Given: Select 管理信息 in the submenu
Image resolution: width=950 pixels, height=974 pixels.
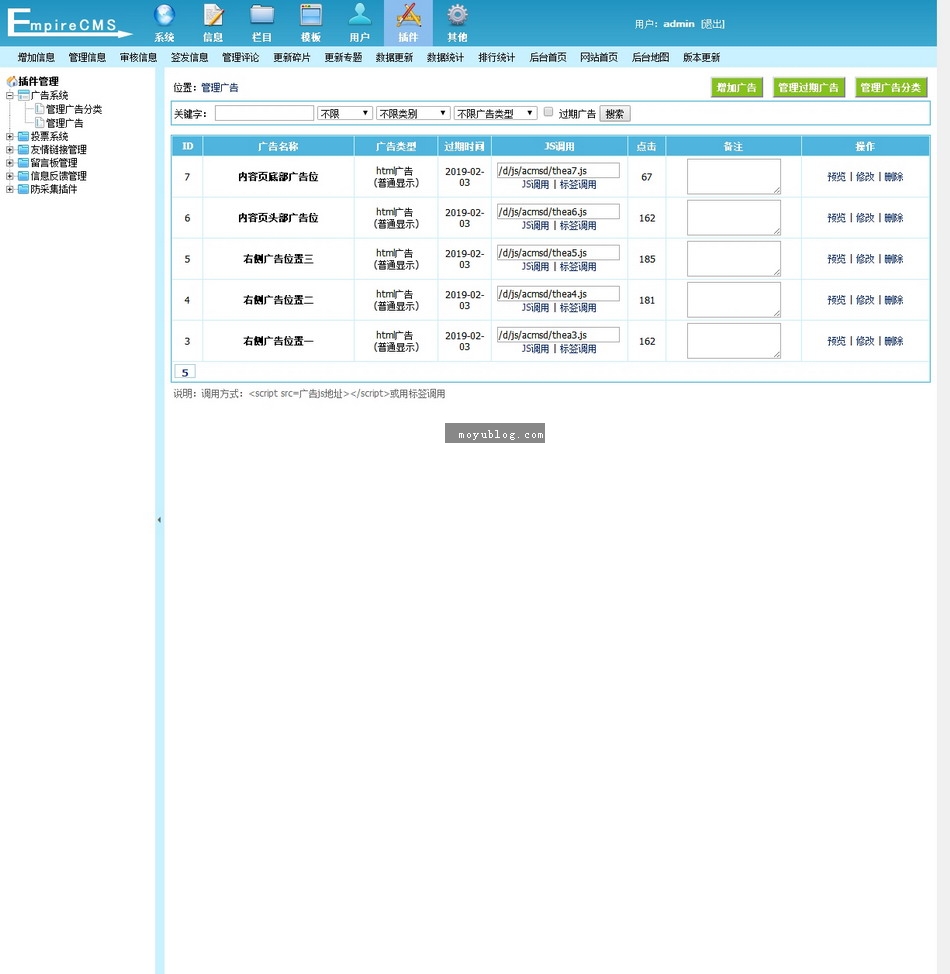Looking at the screenshot, I should (87, 57).
